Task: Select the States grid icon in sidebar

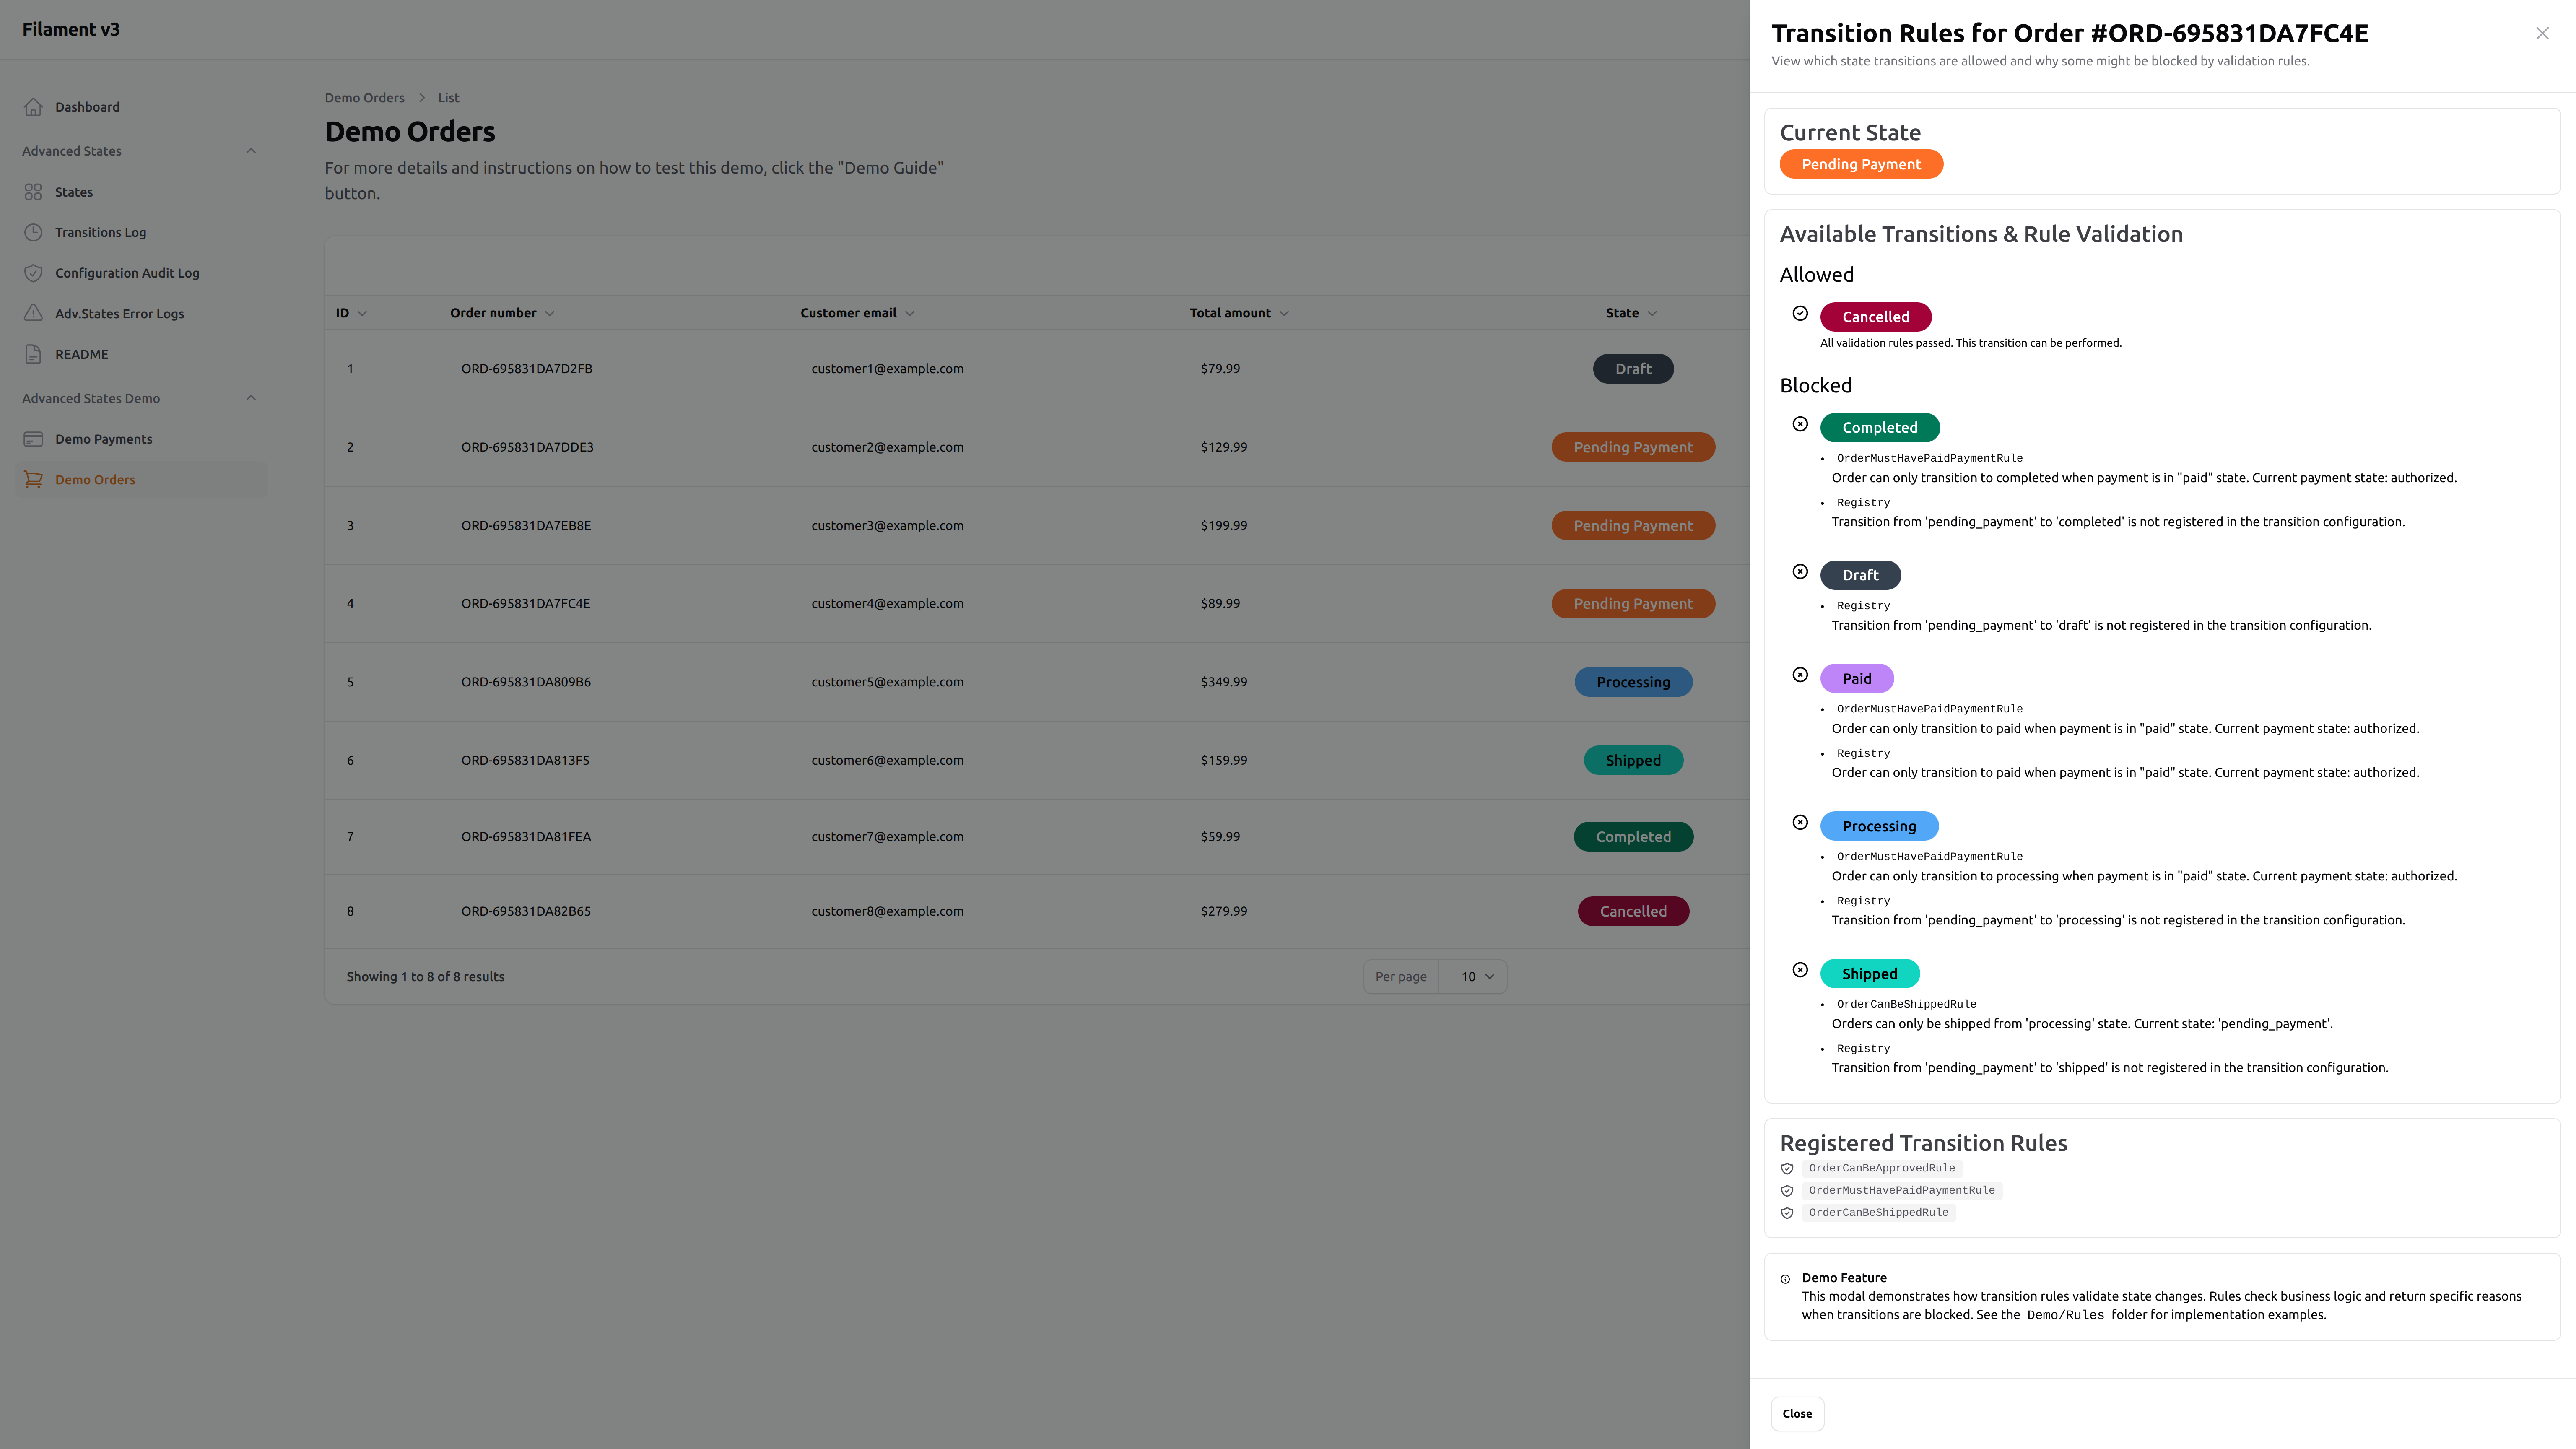Action: (x=34, y=191)
